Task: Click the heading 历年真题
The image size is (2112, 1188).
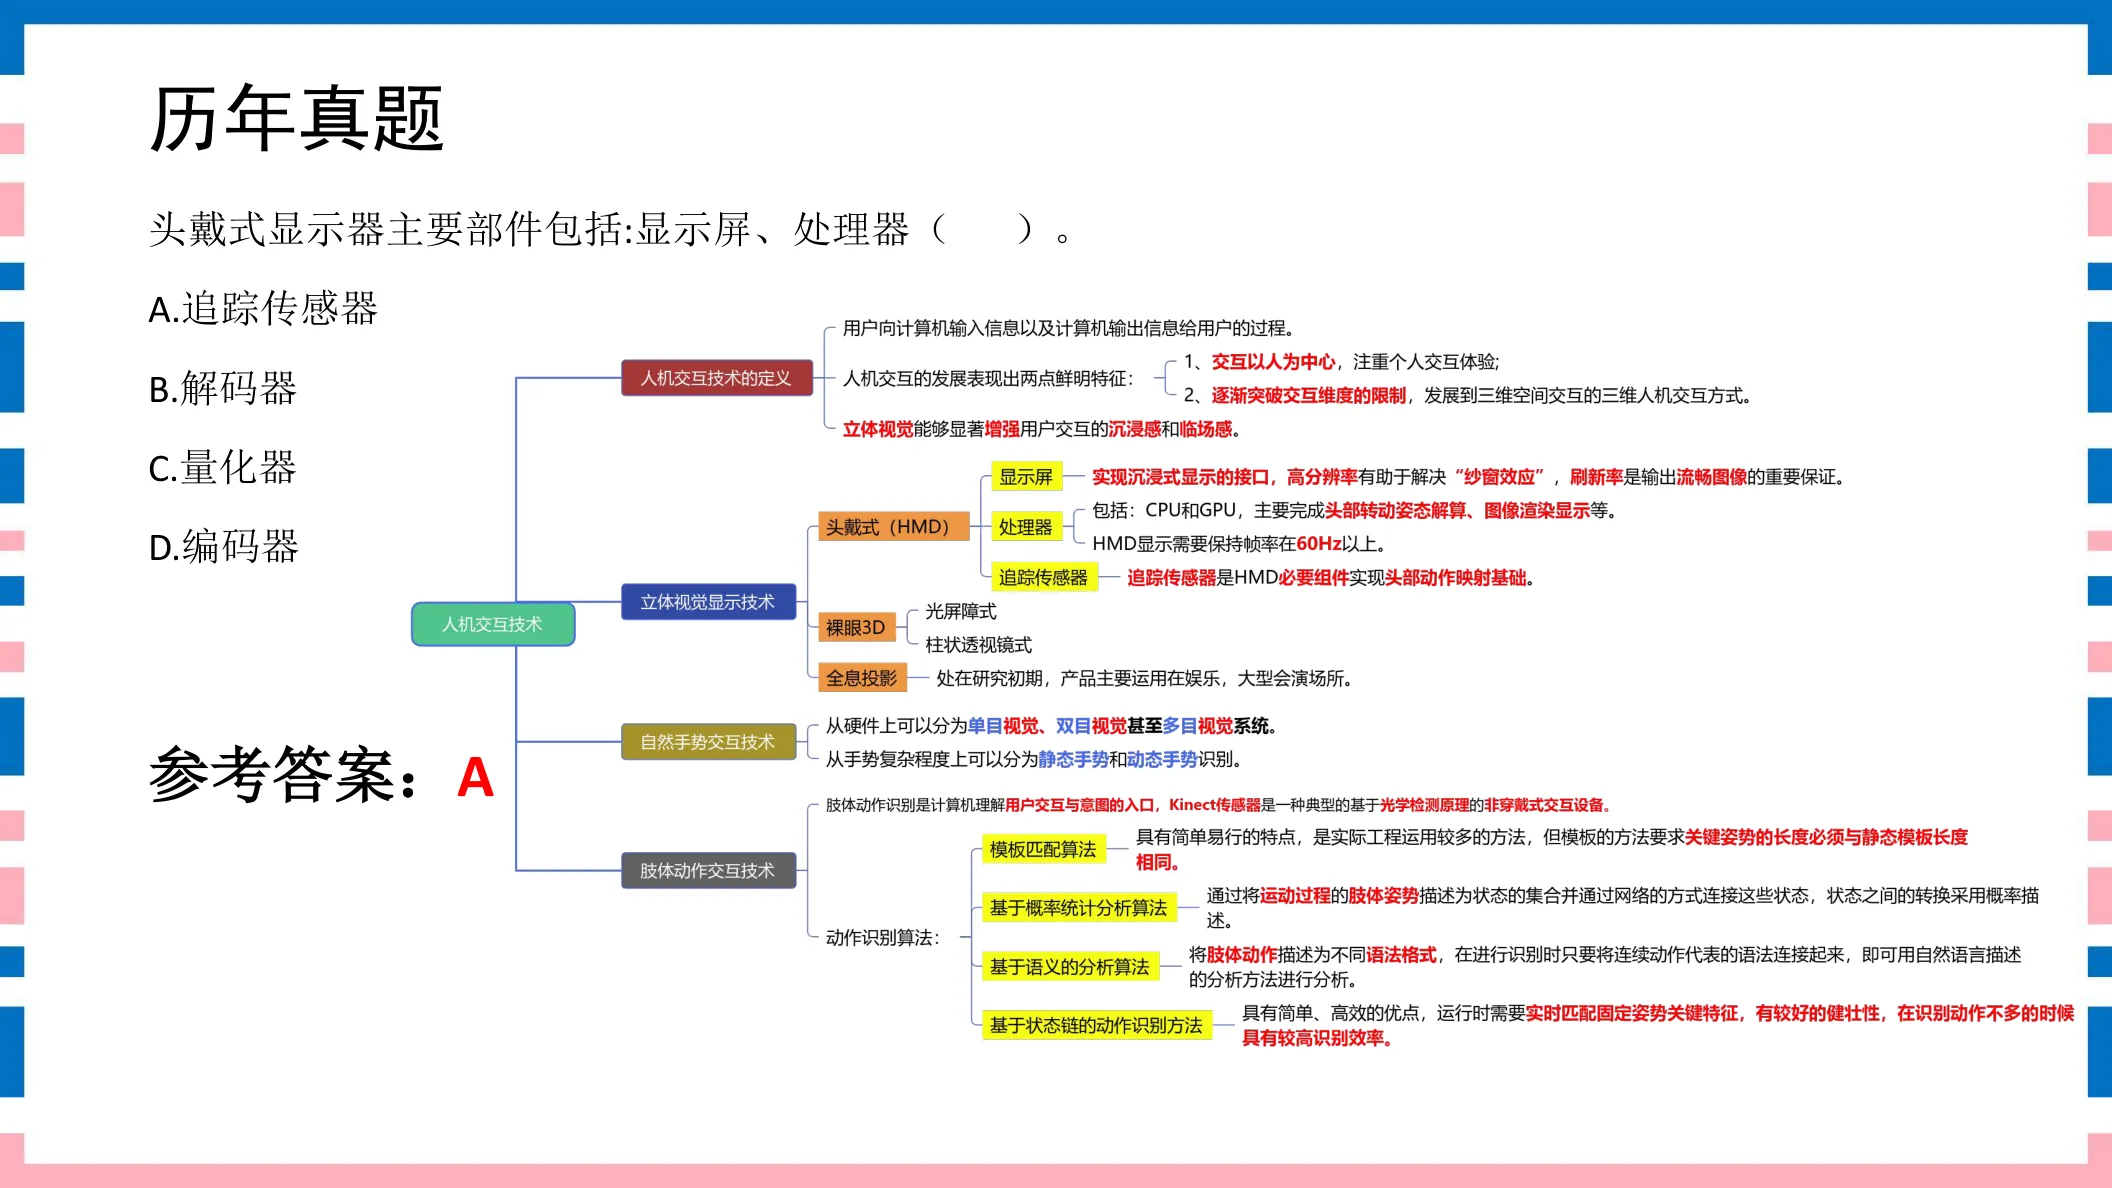Action: click(296, 118)
